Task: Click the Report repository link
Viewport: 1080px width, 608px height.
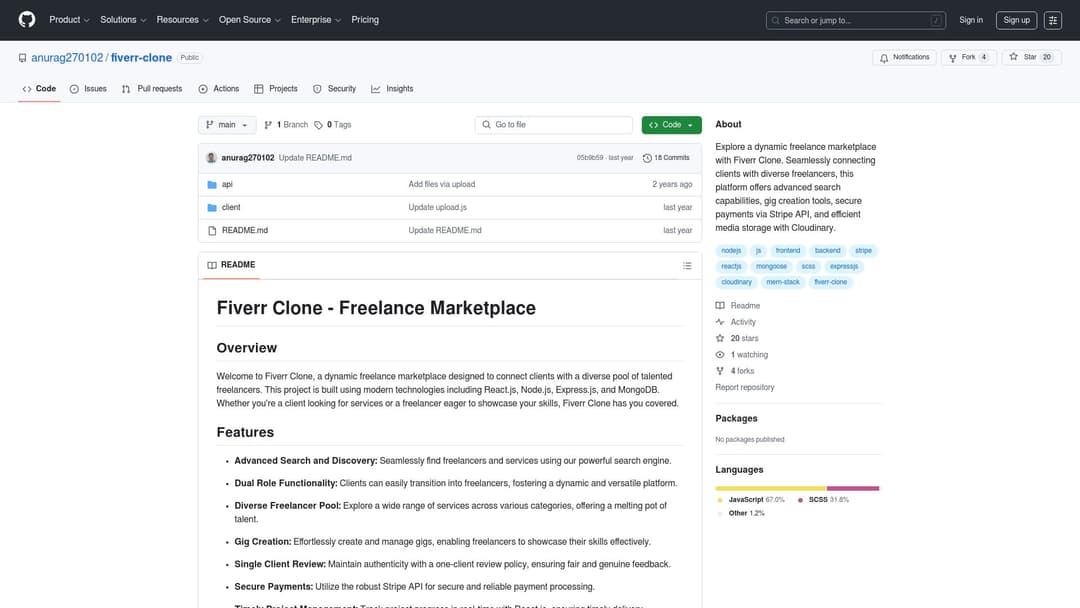Action: tap(745, 388)
